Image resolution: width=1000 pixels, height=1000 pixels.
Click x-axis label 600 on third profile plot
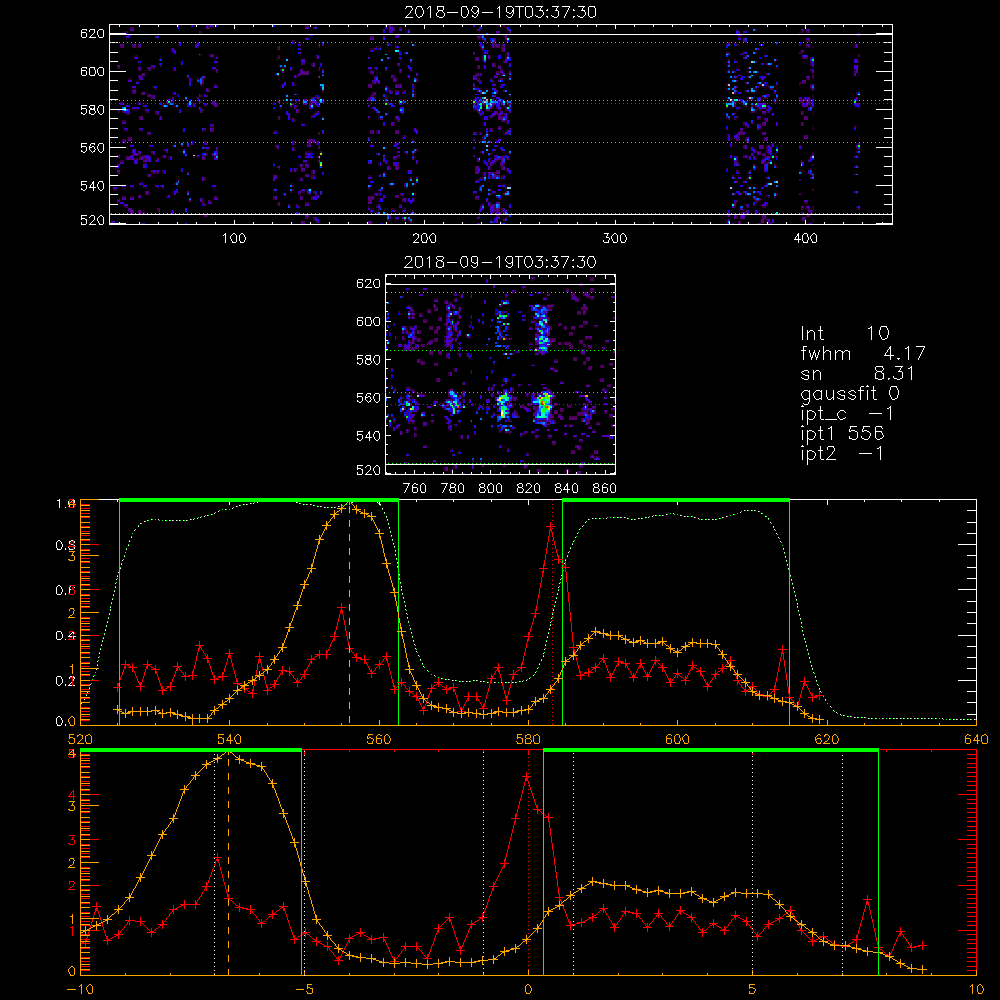(677, 739)
